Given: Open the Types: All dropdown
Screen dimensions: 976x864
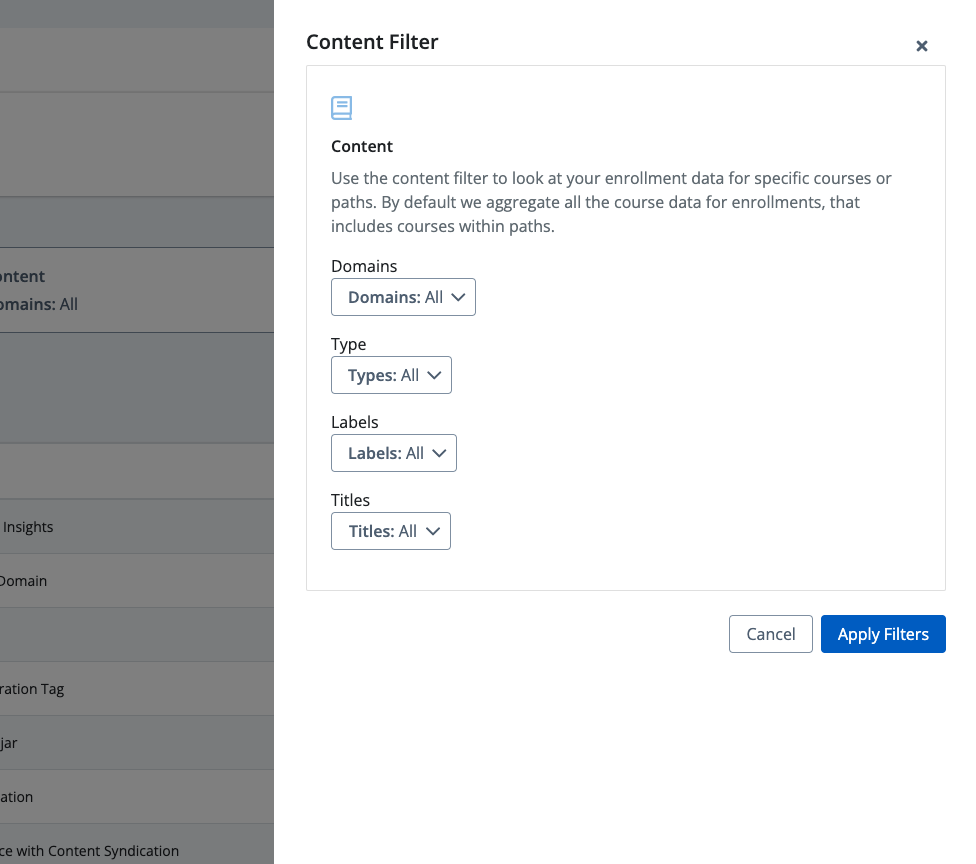Looking at the screenshot, I should [x=392, y=375].
